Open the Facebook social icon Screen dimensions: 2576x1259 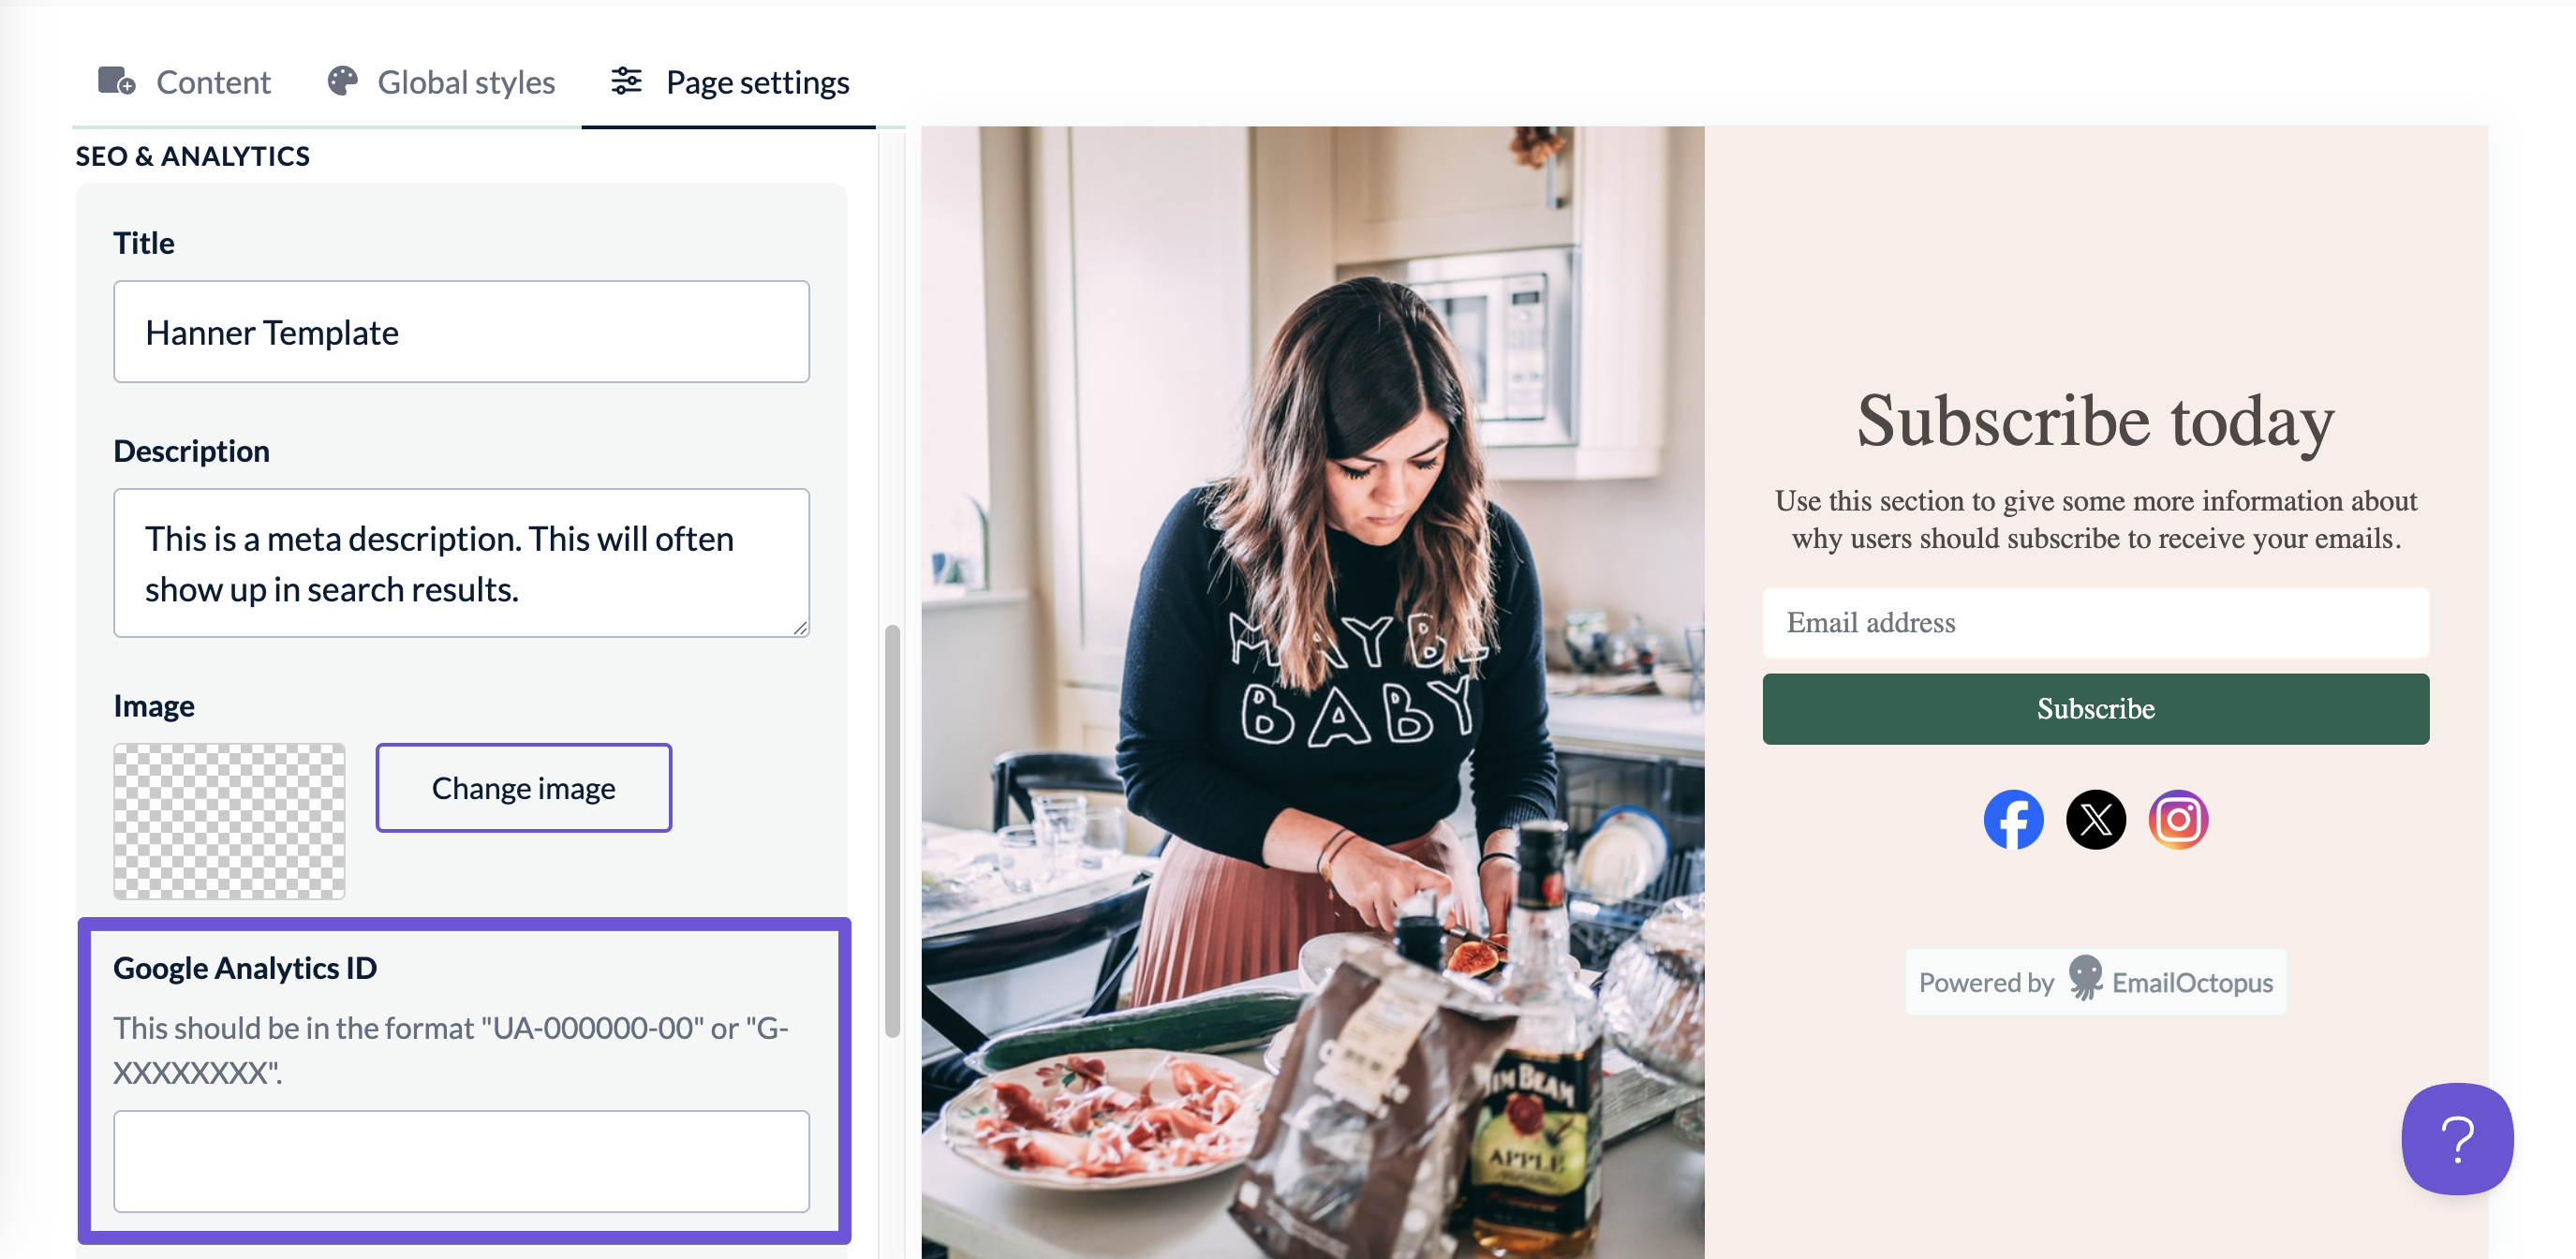[x=2013, y=819]
